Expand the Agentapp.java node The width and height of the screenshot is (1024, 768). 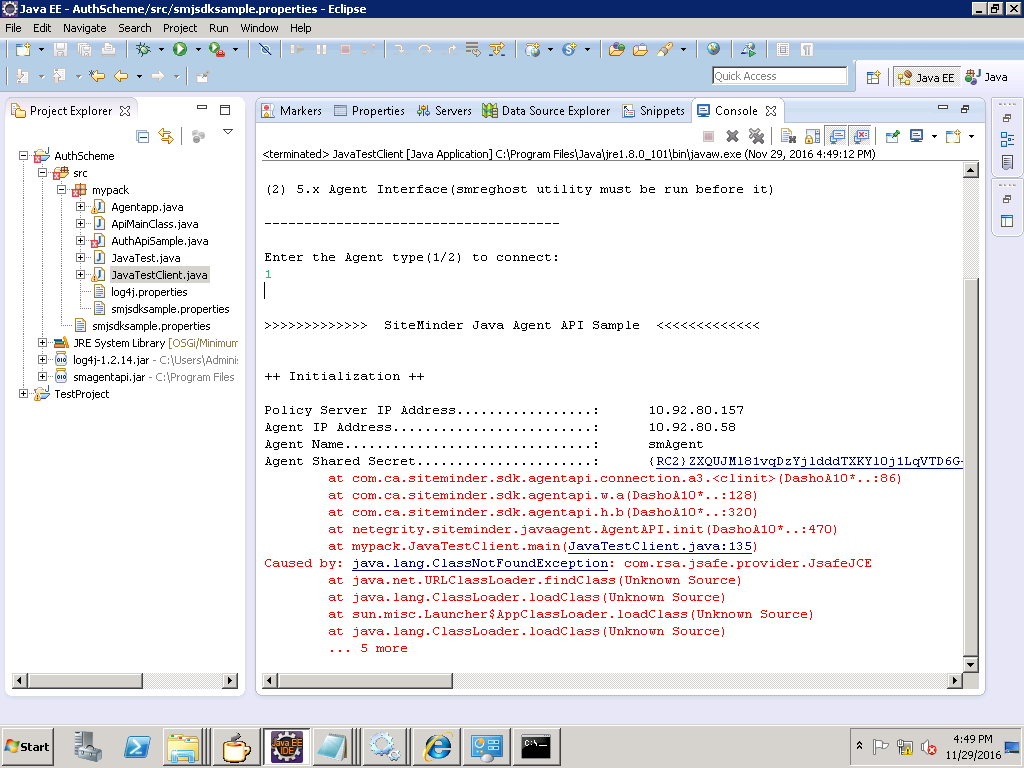tap(80, 206)
